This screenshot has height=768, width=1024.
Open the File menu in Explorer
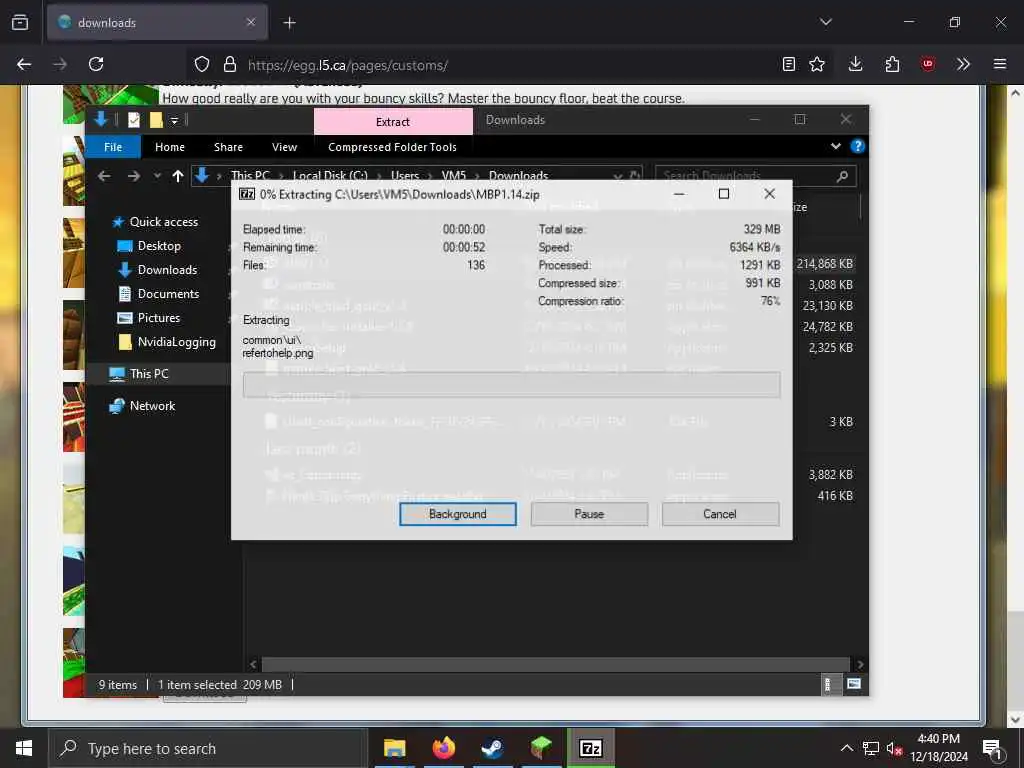point(113,147)
